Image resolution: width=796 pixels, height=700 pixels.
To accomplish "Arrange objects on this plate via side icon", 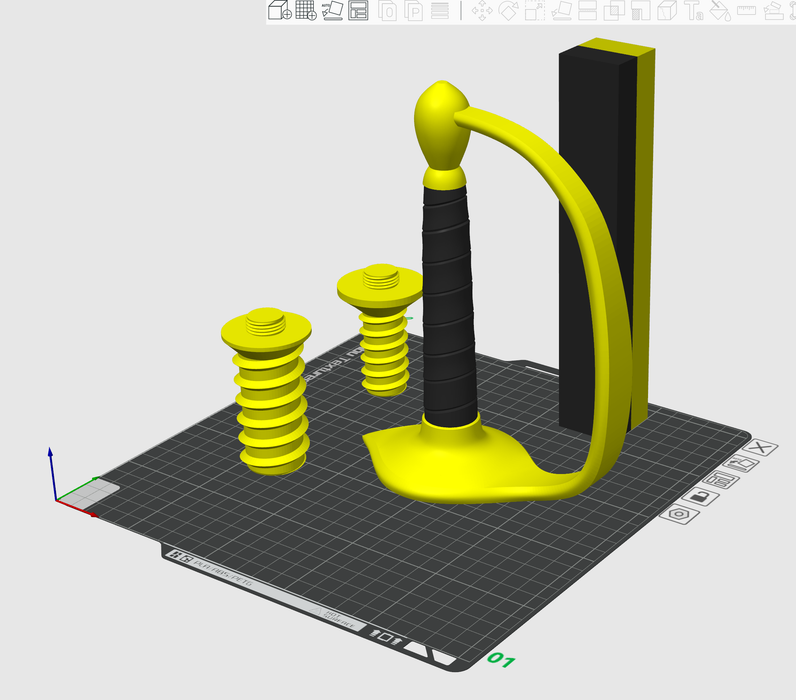I will pyautogui.click(x=722, y=481).
